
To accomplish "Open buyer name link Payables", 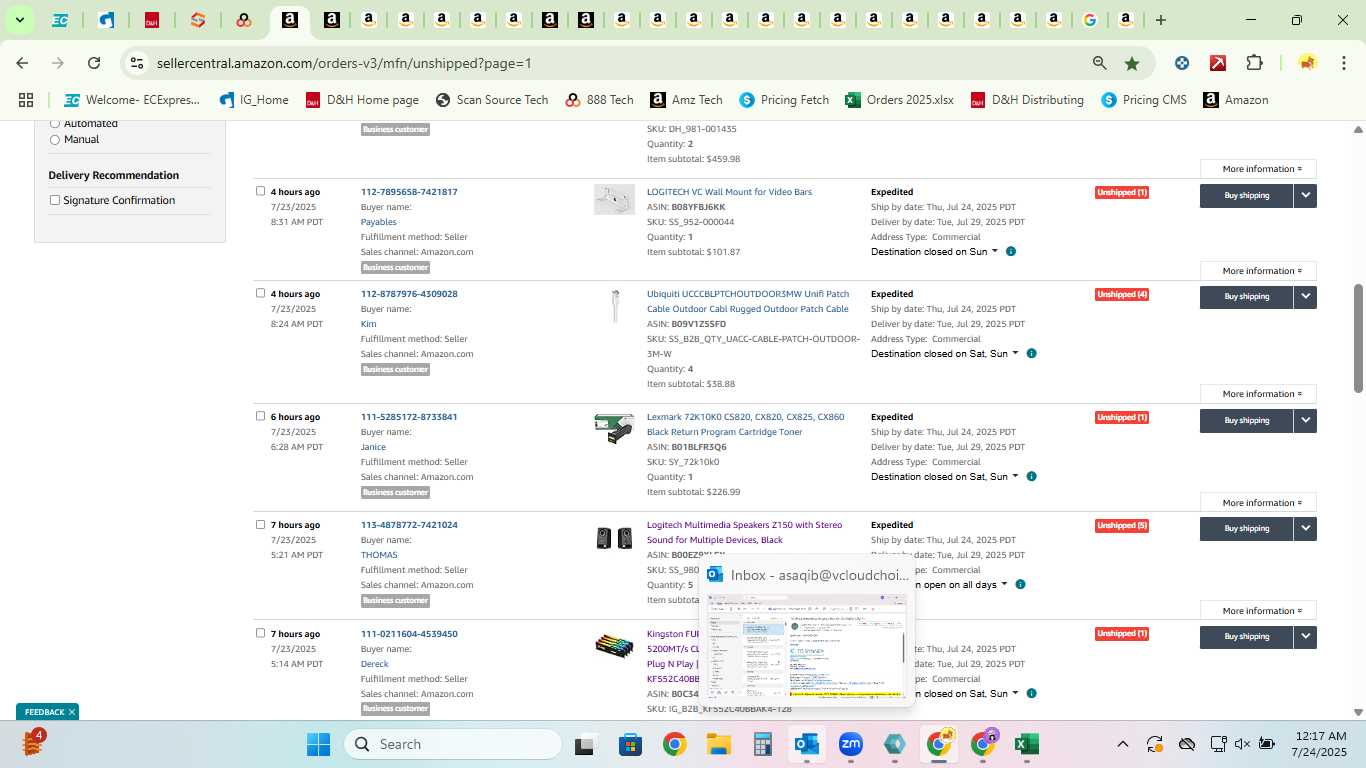I will click(x=379, y=222).
